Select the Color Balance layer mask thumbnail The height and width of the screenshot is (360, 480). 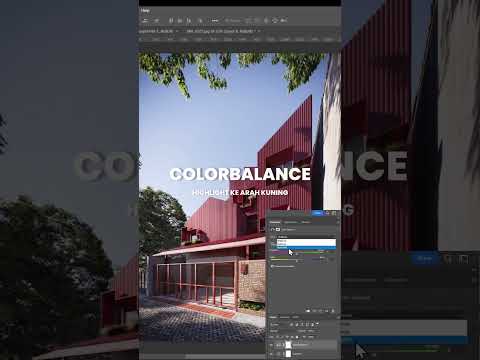288,345
